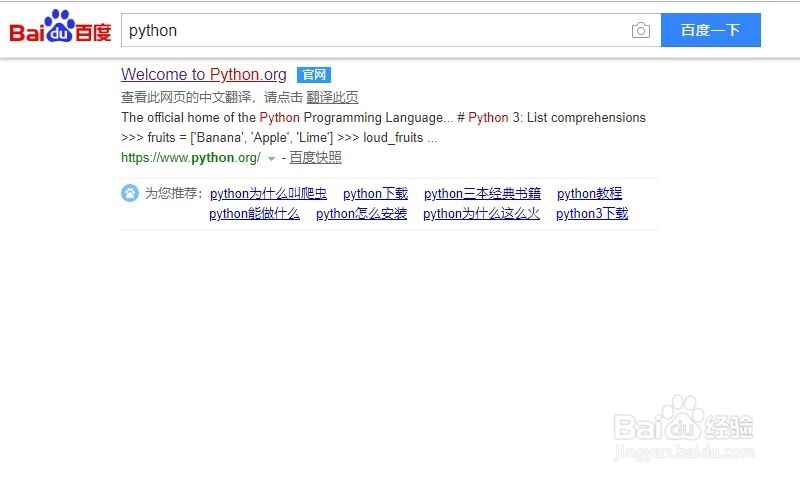This screenshot has width=800, height=480.
Task: Open the Welcome to Python.org result
Action: (x=204, y=74)
